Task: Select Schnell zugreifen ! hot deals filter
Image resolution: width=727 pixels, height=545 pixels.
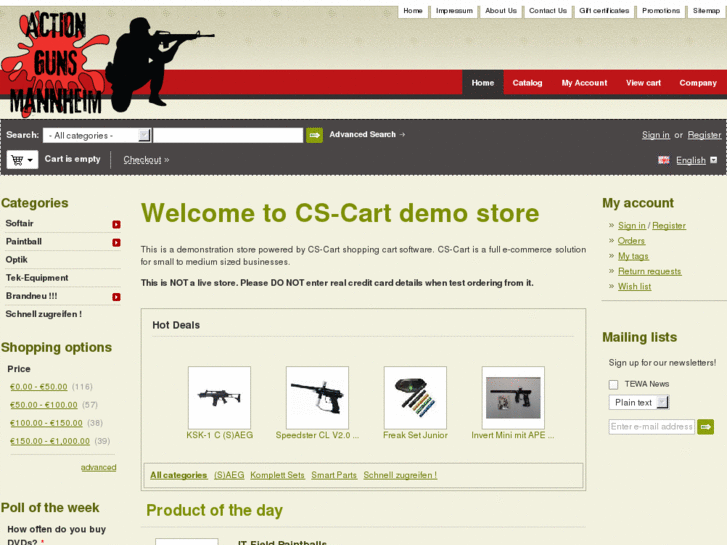Action: pos(400,475)
